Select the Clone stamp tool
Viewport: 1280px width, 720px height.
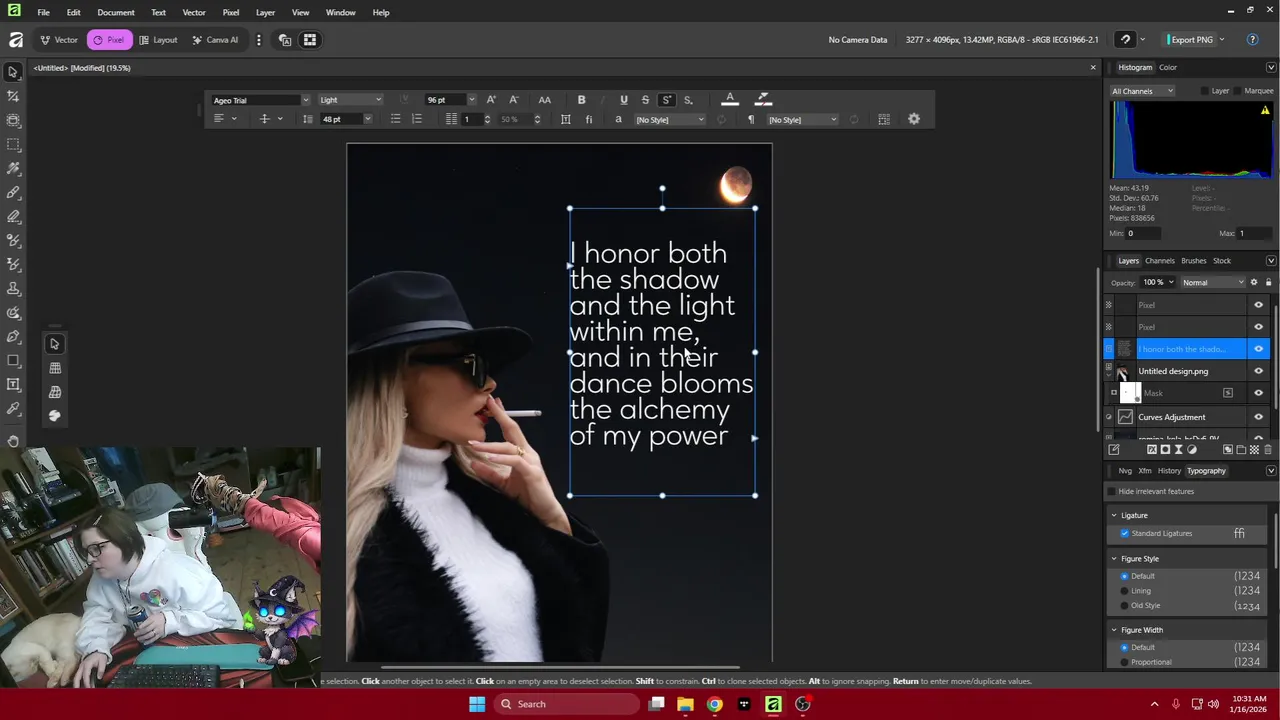tap(13, 288)
